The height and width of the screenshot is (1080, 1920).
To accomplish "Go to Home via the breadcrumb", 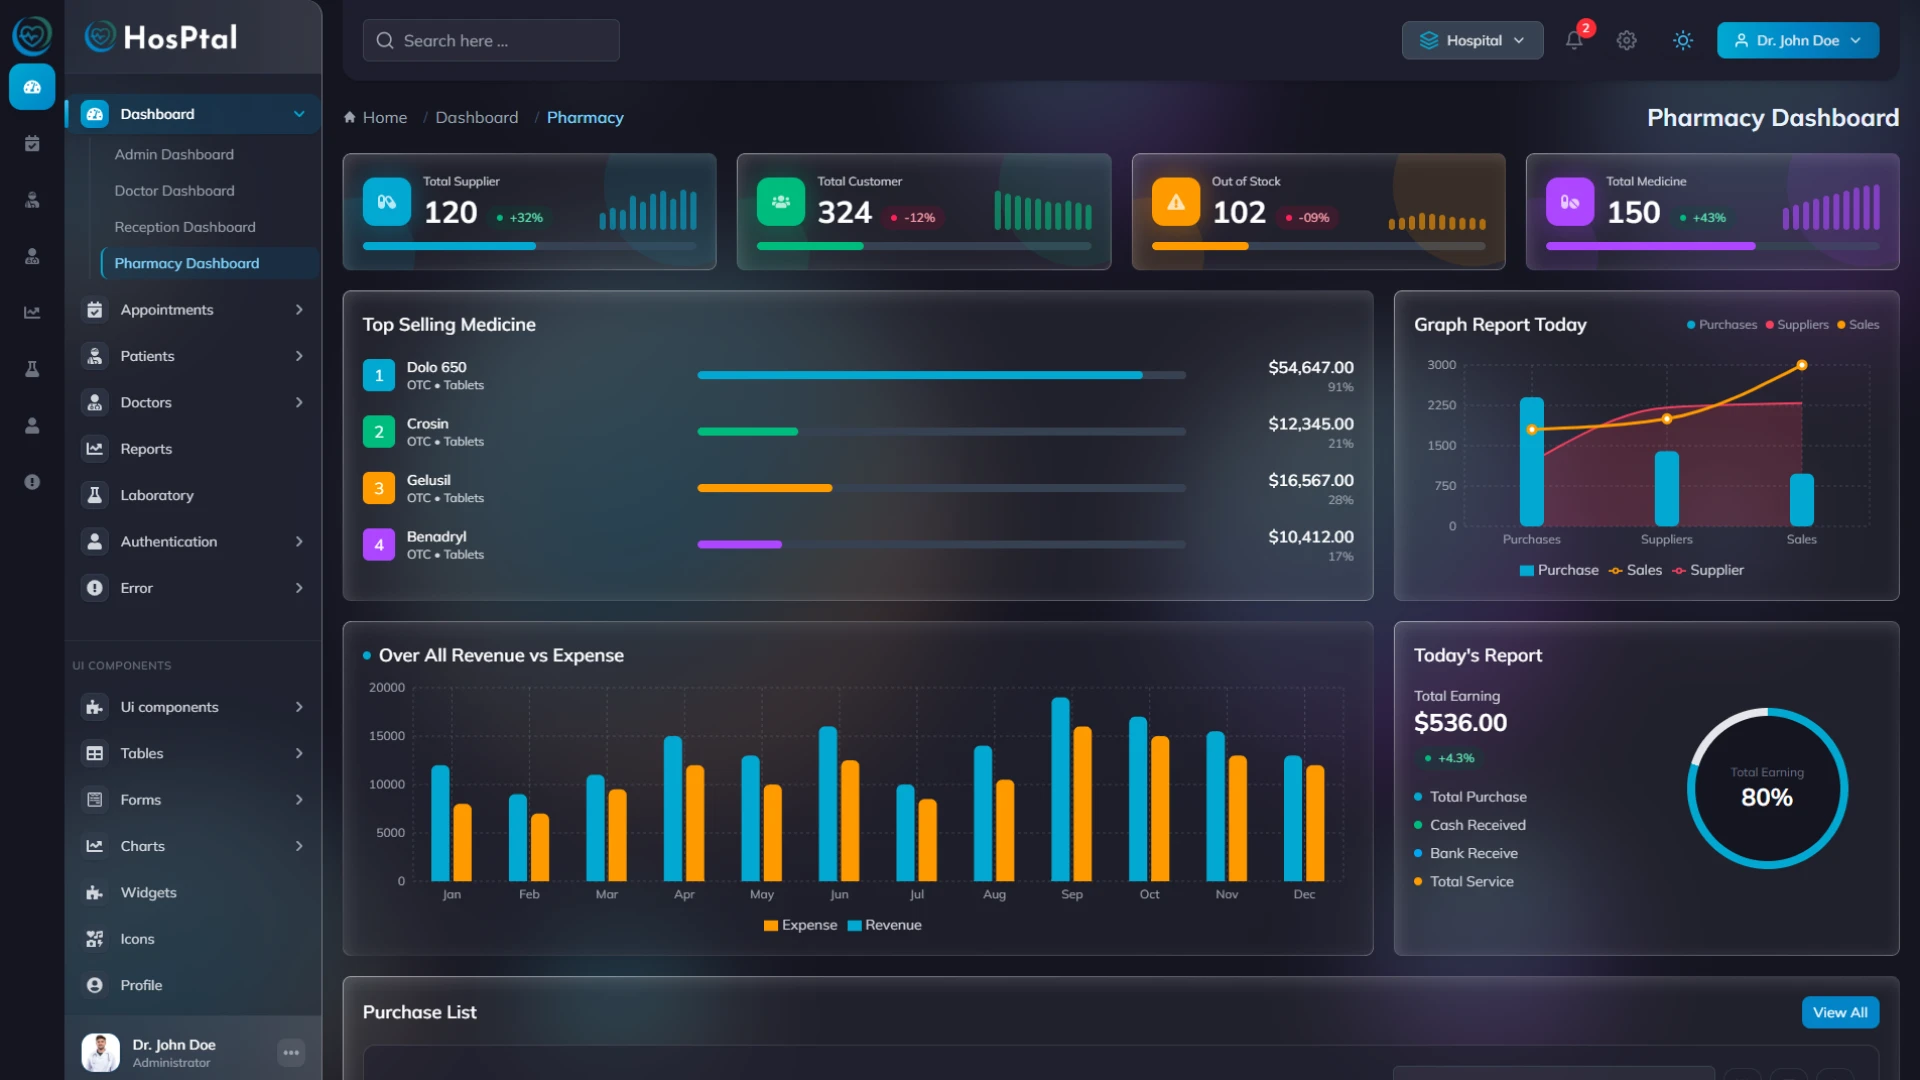I will [x=384, y=117].
